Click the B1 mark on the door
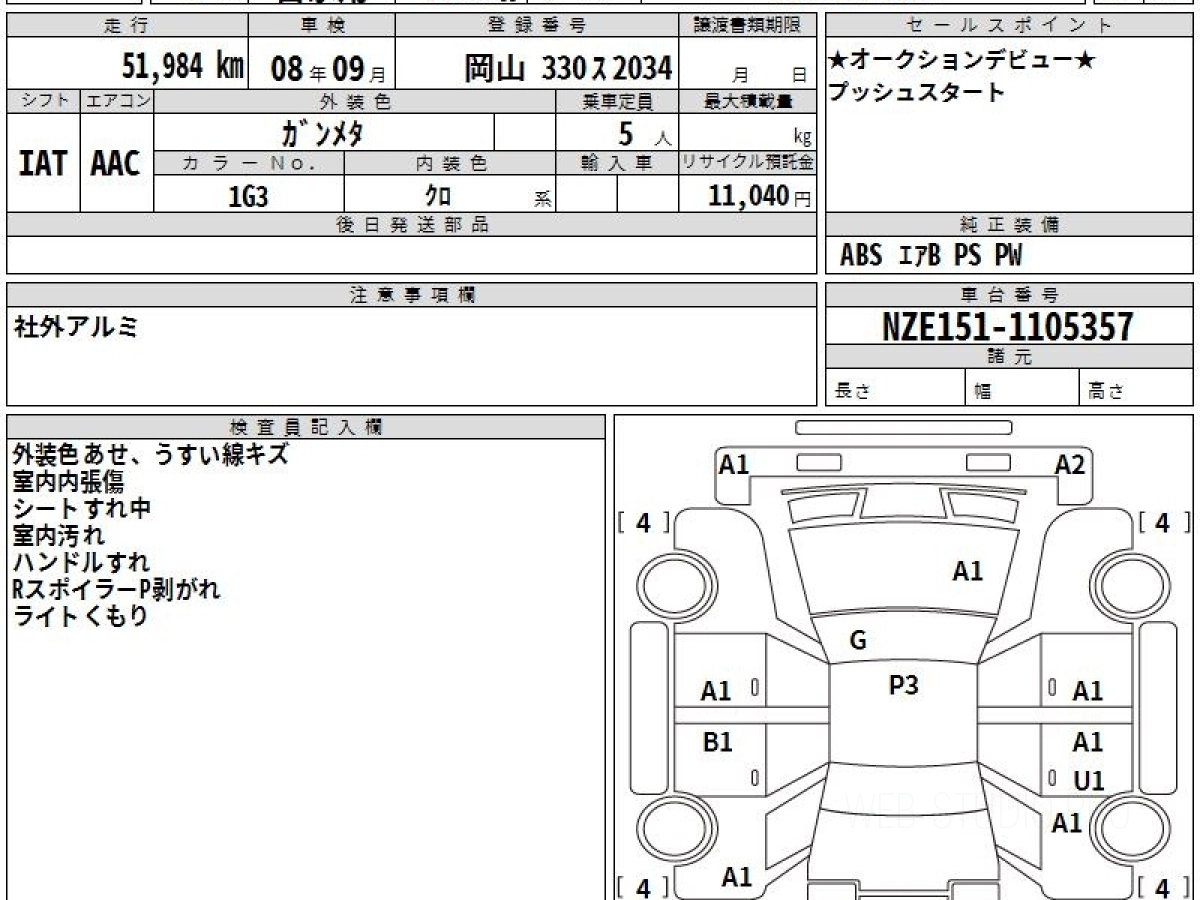1200x900 pixels. tap(717, 742)
